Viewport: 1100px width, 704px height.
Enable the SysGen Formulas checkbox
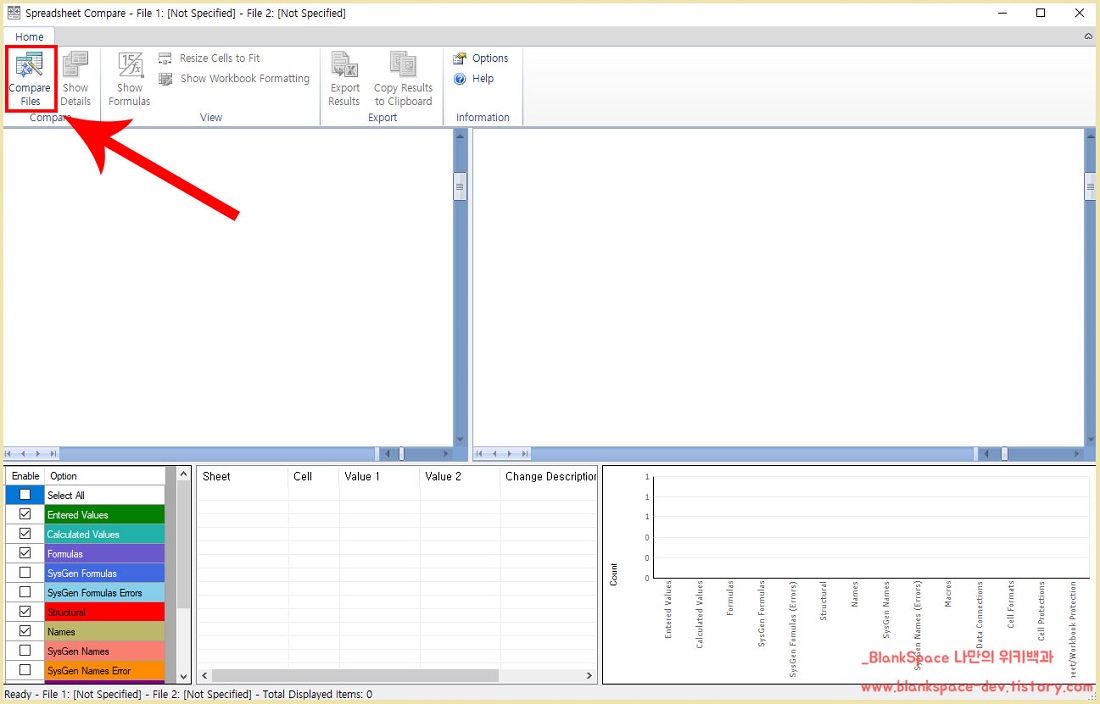click(25, 573)
